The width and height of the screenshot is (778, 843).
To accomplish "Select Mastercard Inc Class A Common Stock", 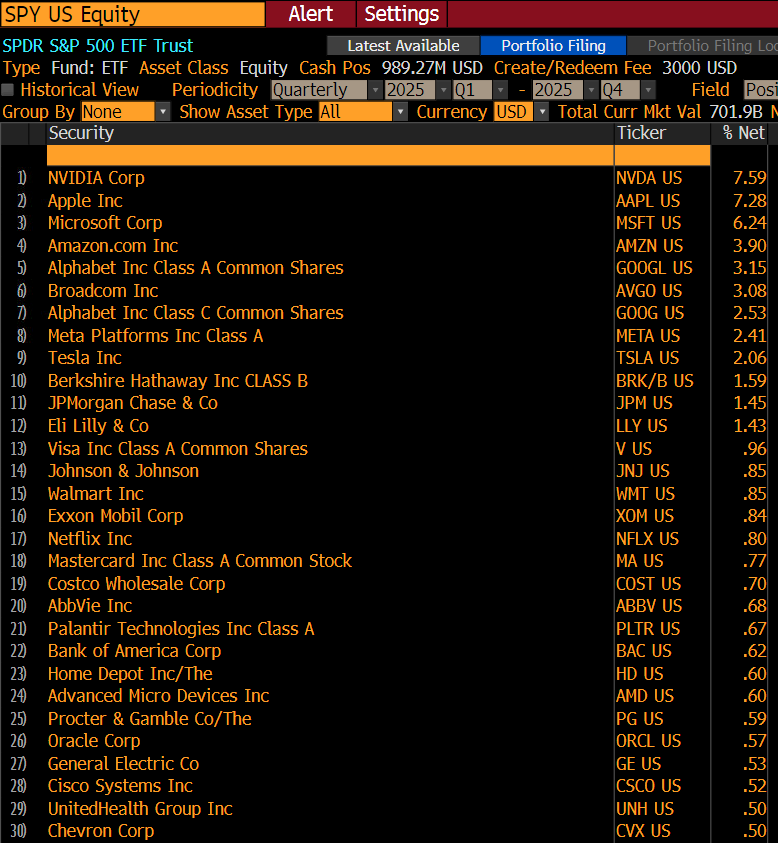I will (x=200, y=561).
